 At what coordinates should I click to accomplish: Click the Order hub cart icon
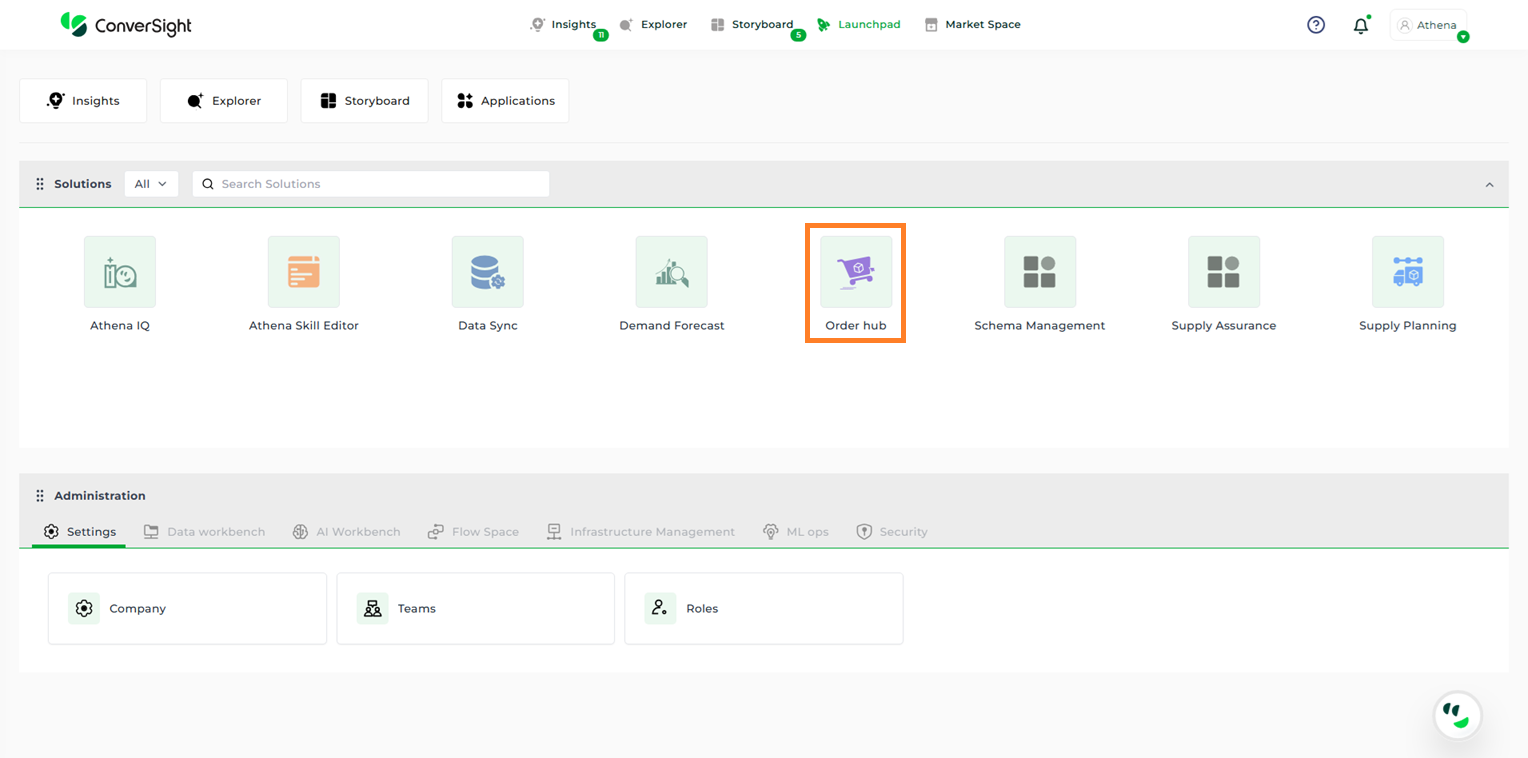point(856,272)
